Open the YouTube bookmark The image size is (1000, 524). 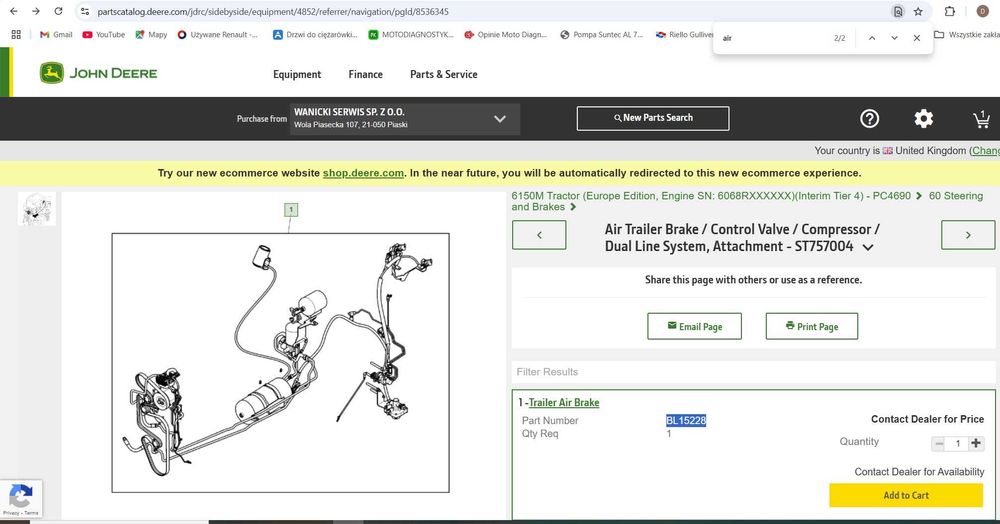[103, 34]
